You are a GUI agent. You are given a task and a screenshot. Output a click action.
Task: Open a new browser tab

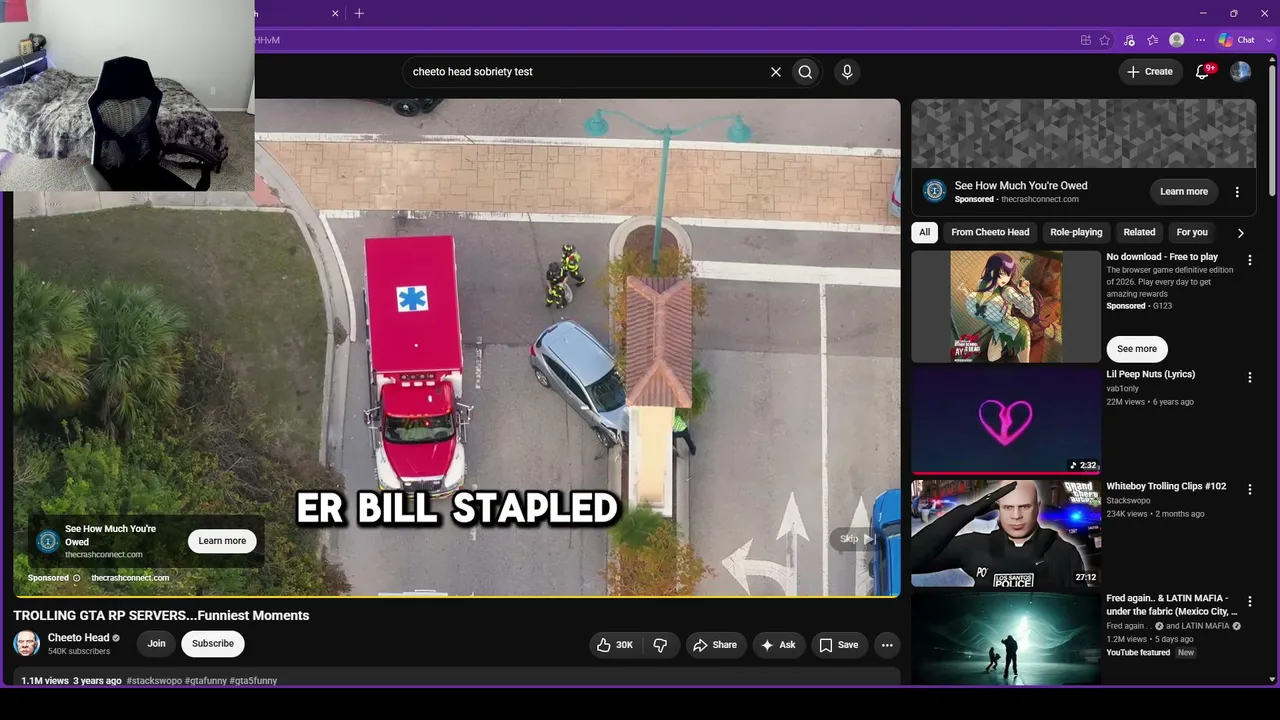click(x=359, y=13)
